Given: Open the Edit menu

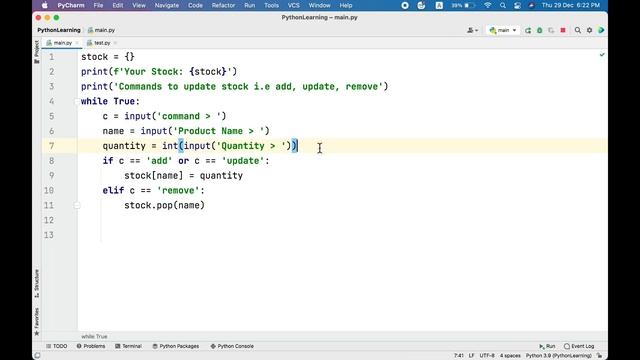Looking at the screenshot, I should point(118,5).
